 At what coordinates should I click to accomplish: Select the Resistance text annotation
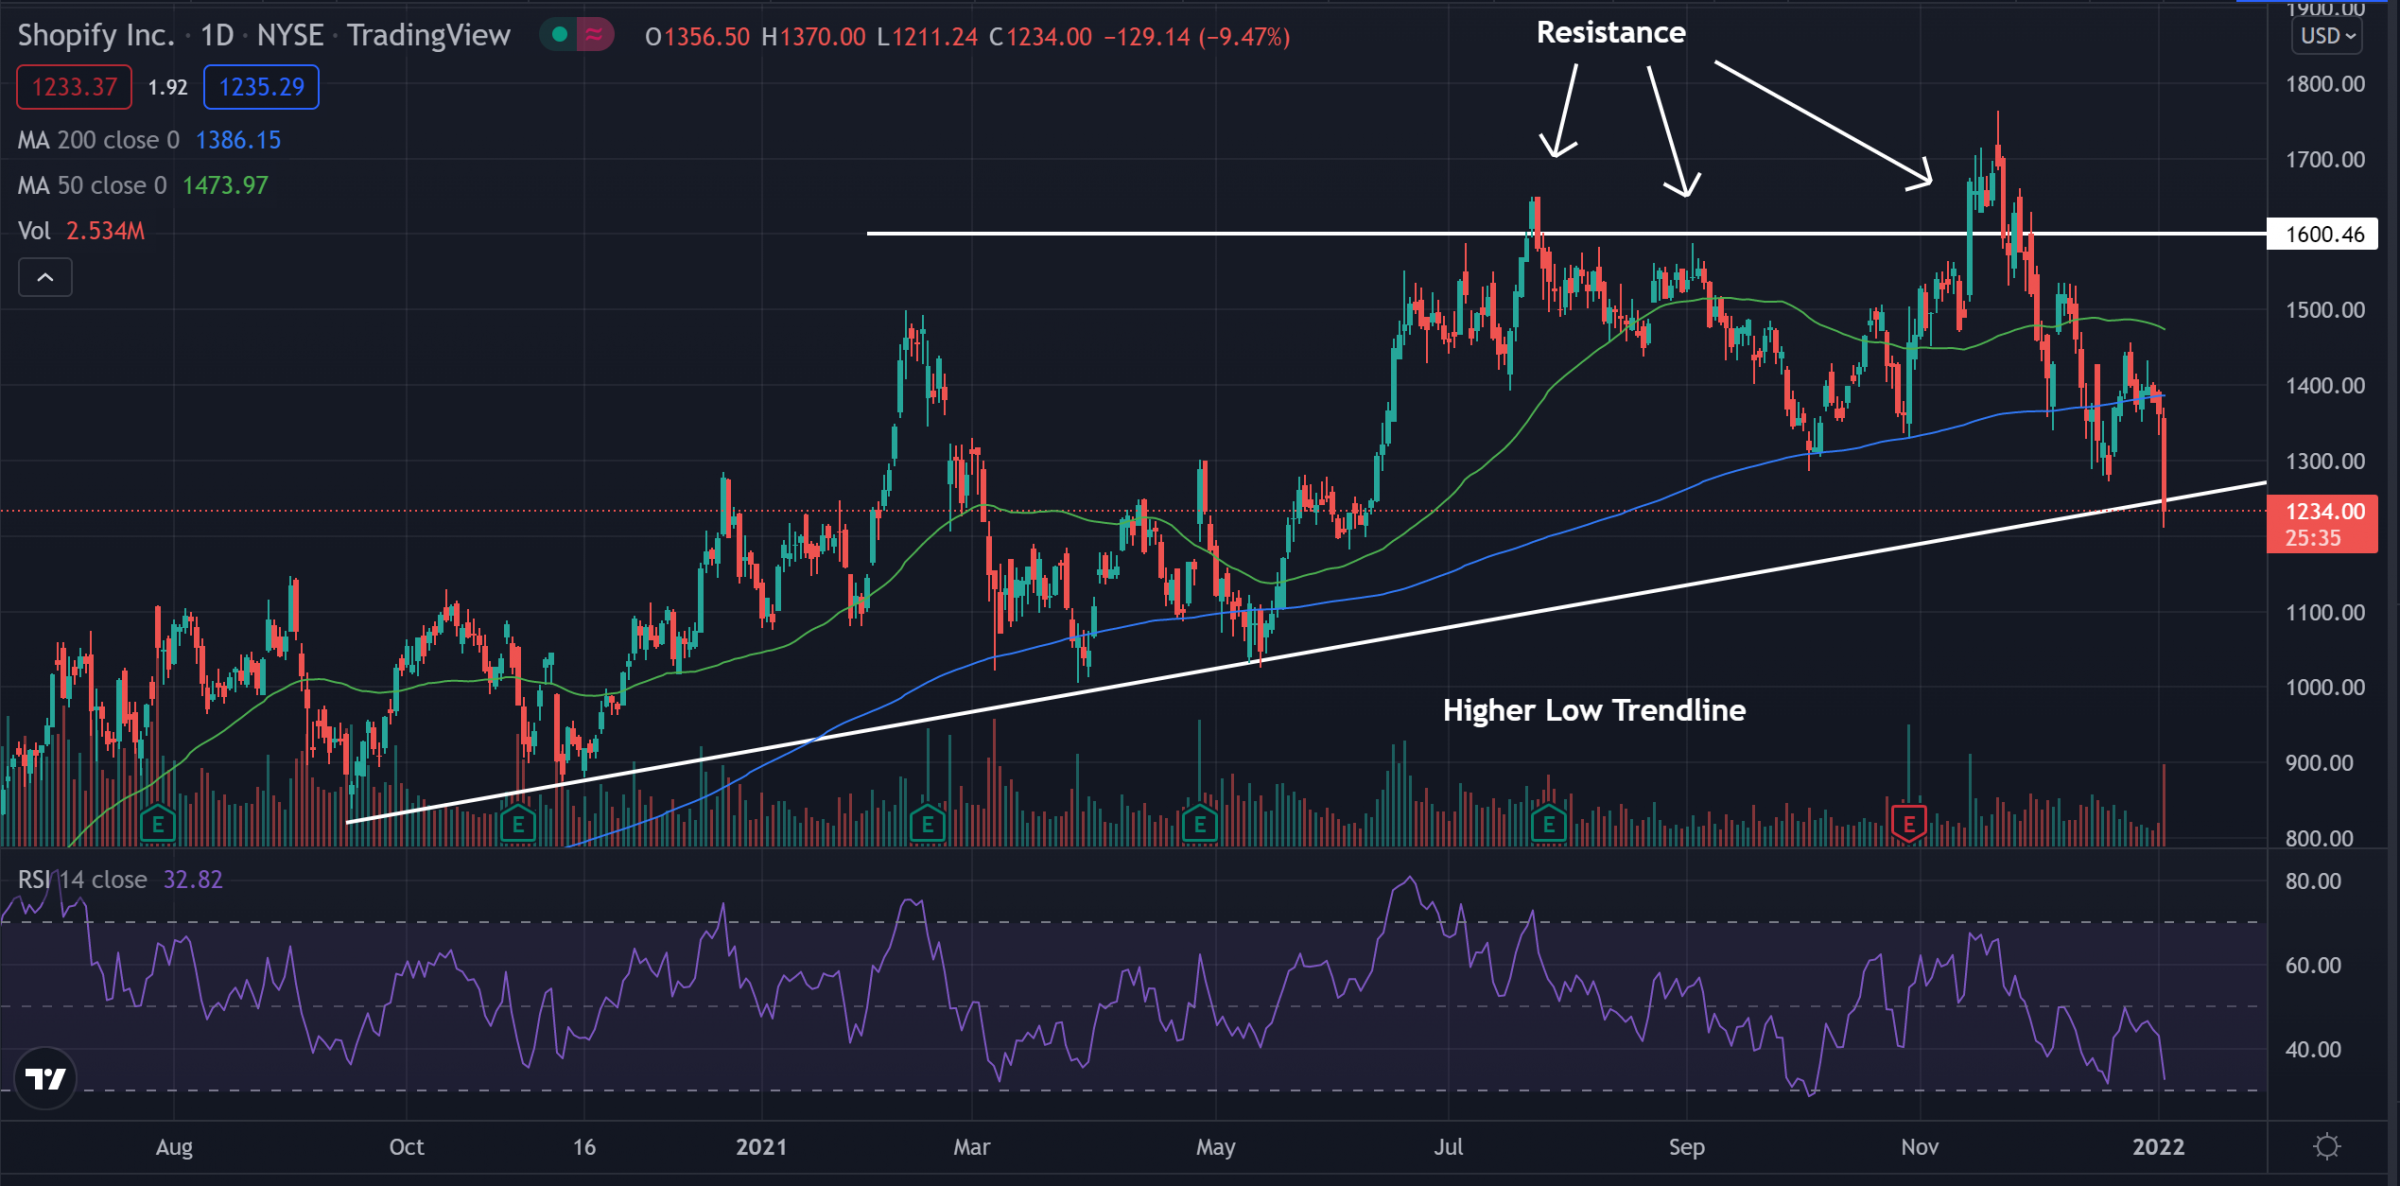pos(1611,33)
